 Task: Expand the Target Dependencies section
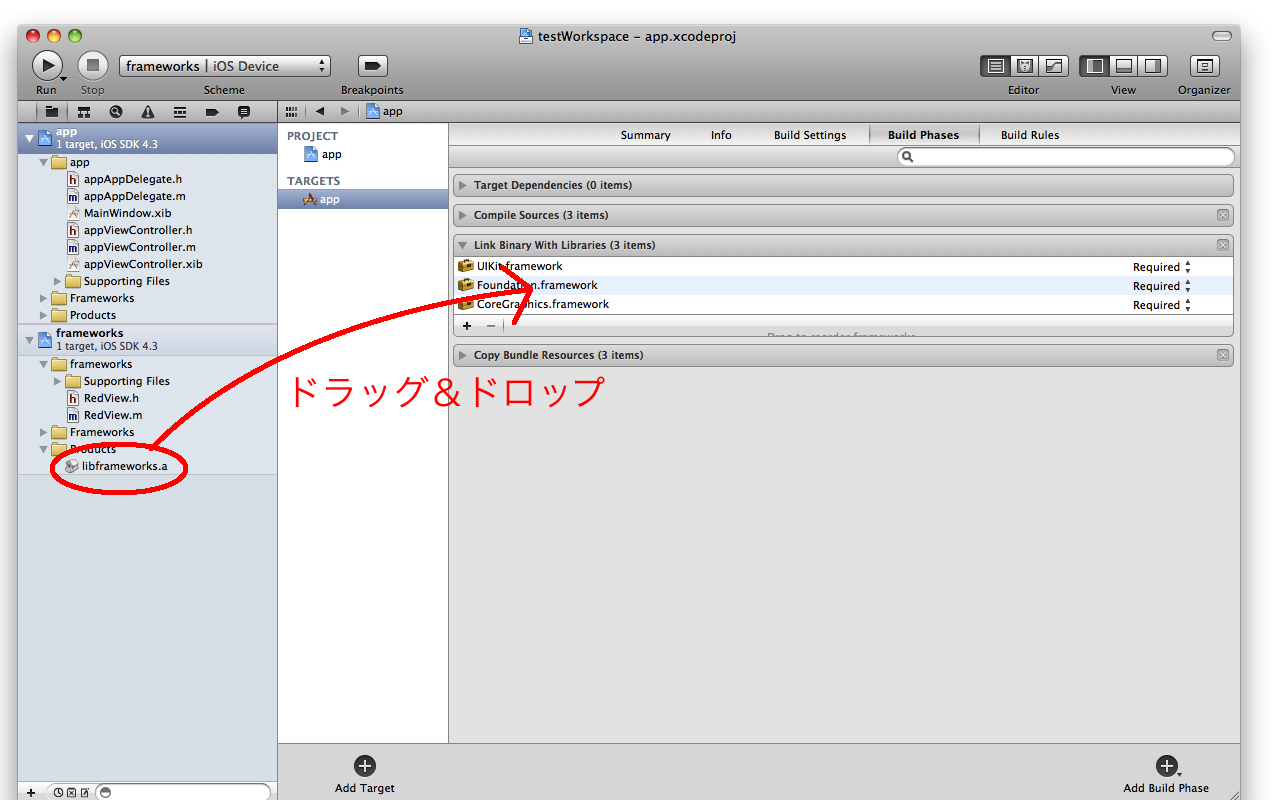coord(463,186)
